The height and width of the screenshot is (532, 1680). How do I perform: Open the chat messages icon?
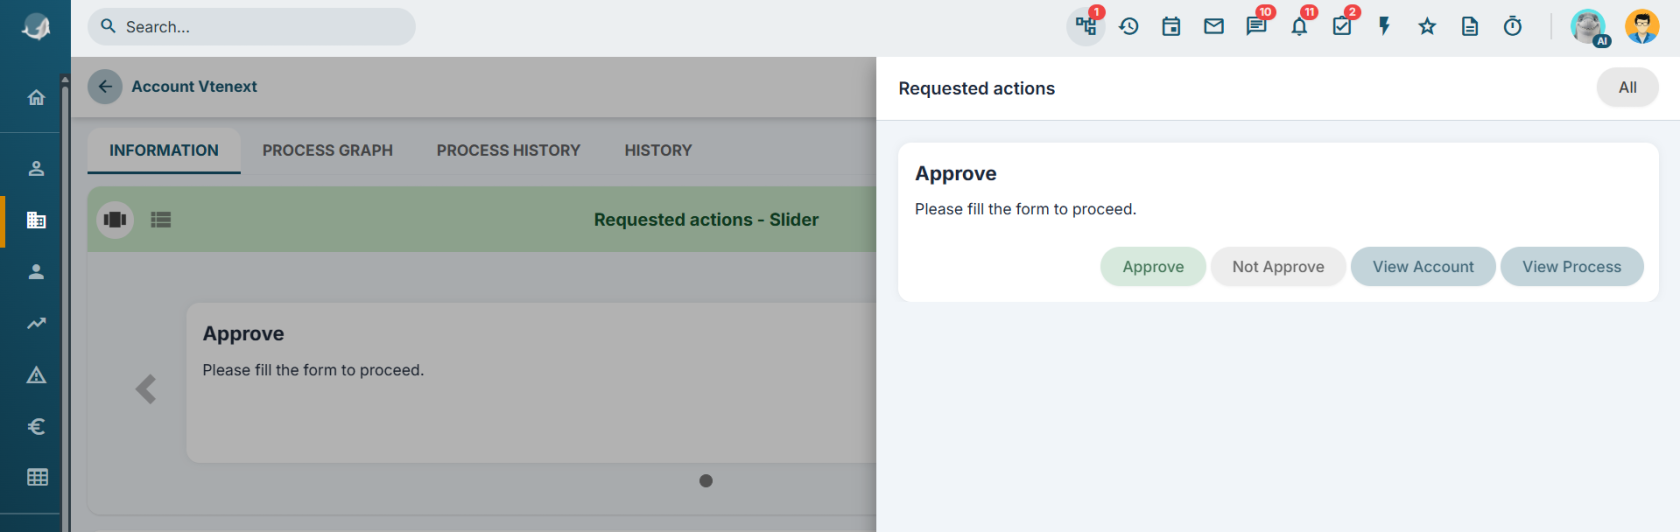[x=1257, y=26]
